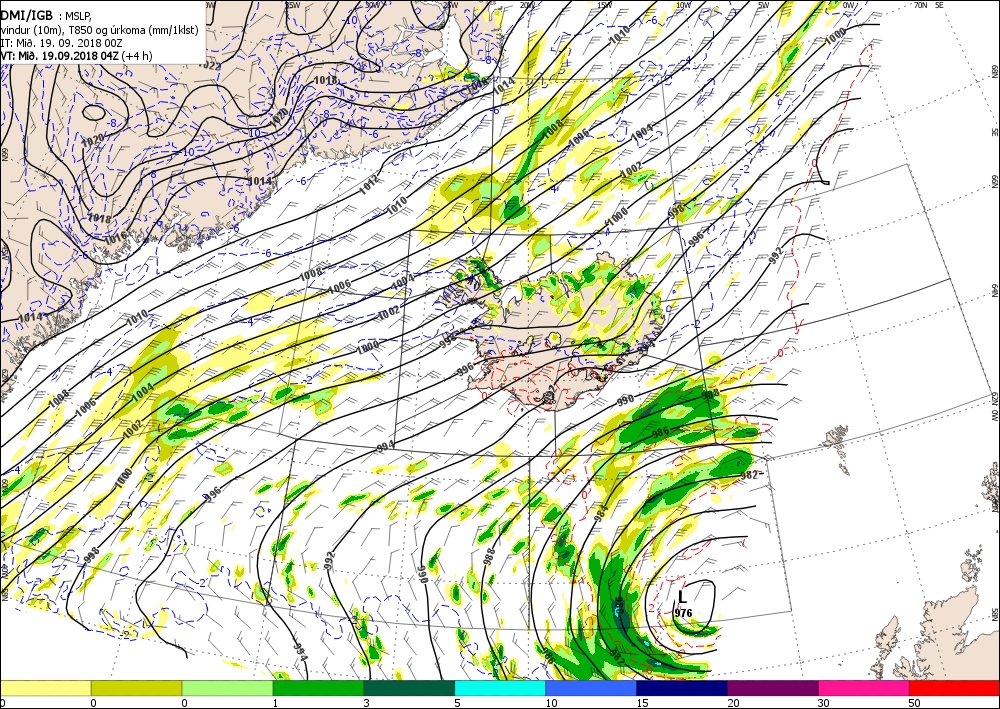Click the legend value '20'
This screenshot has width=1000, height=709.
(x=733, y=703)
